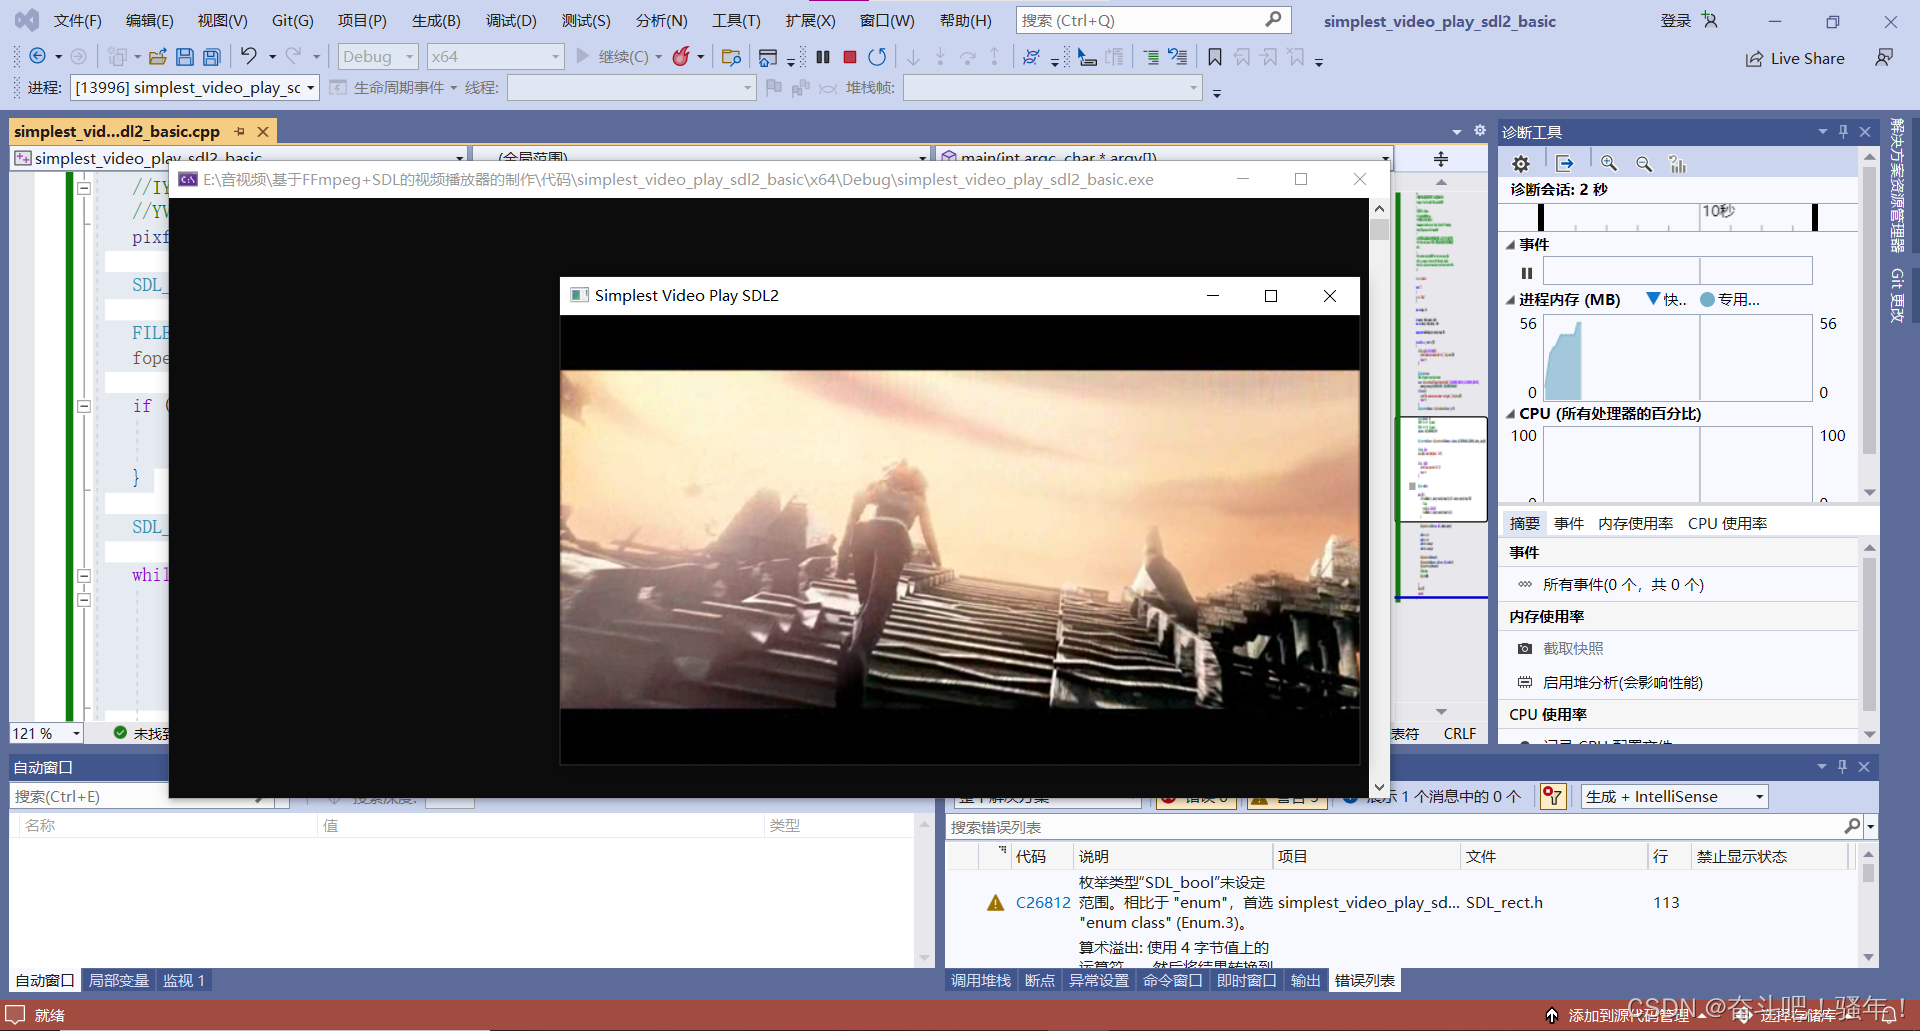The width and height of the screenshot is (1920, 1031).
Task: Collapse the 进程内存 (MB) graph section
Action: (x=1510, y=300)
